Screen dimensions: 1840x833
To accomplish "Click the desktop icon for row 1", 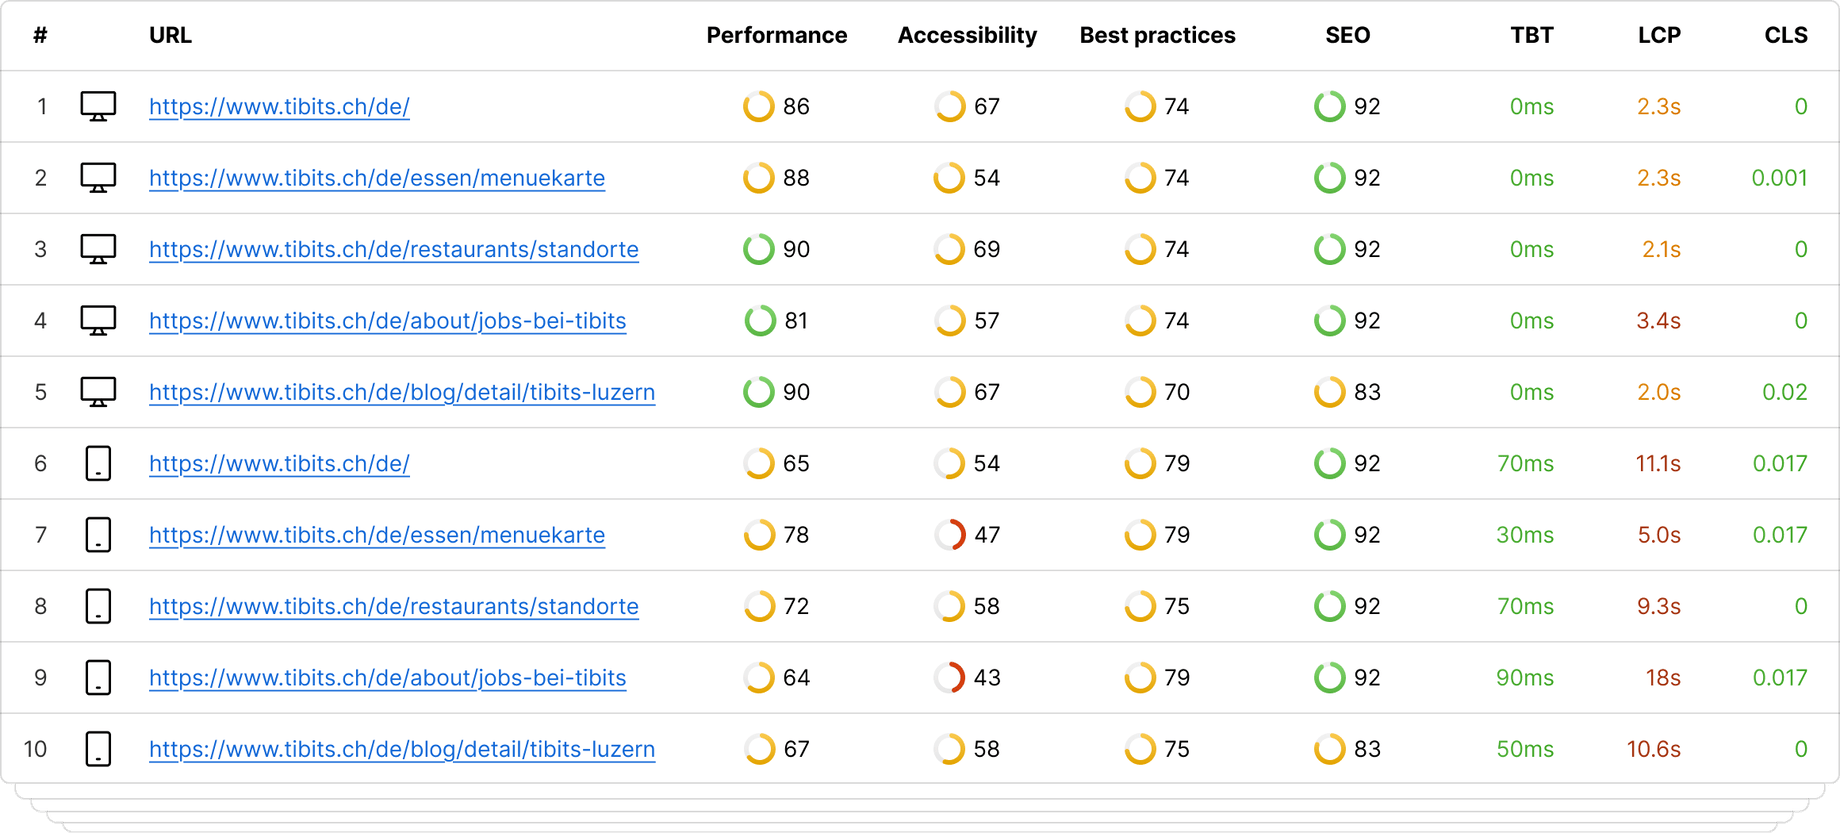I will [x=98, y=106].
